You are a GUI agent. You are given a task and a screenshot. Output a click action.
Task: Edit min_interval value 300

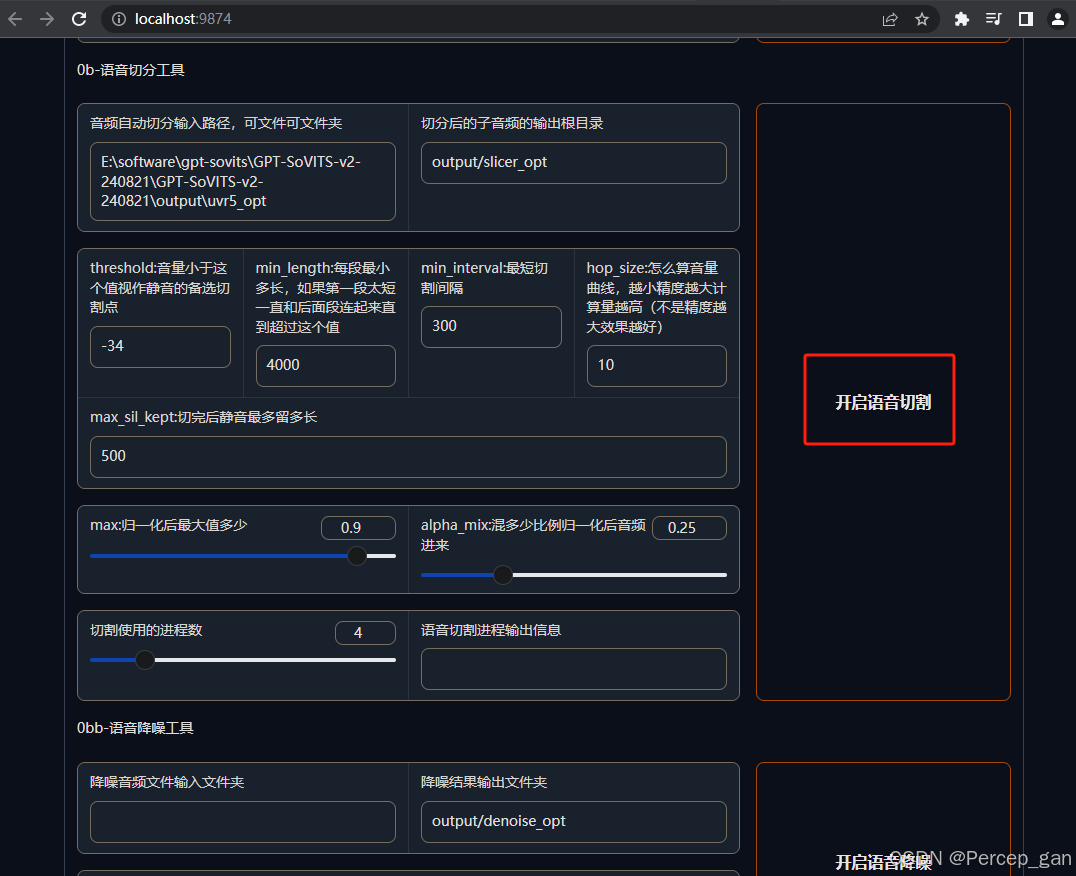[491, 327]
